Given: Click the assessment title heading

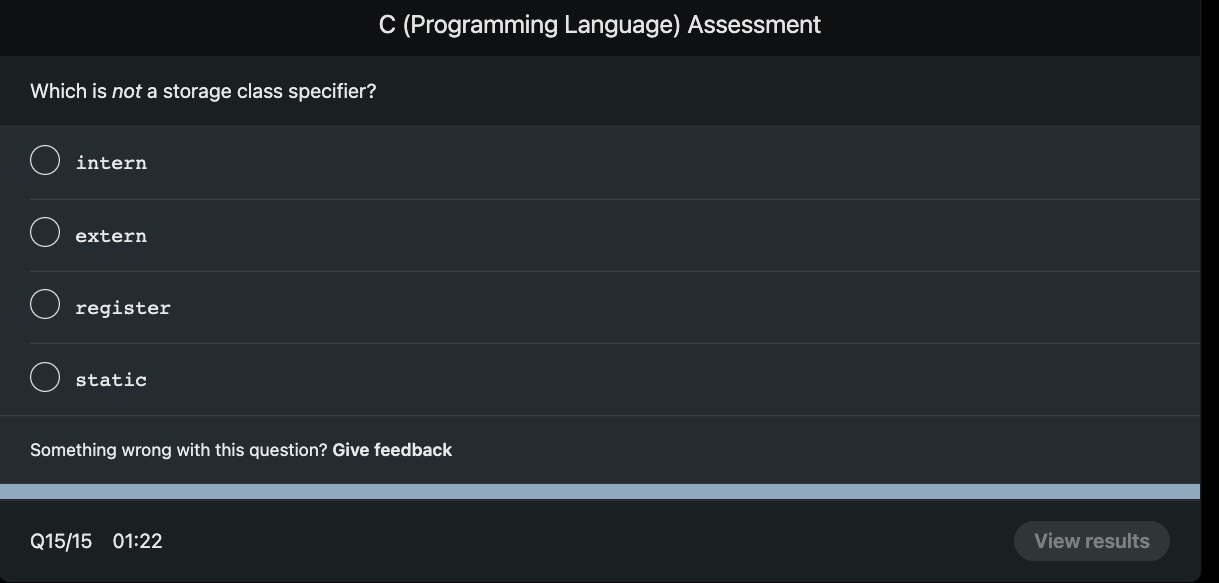Looking at the screenshot, I should coord(598,24).
